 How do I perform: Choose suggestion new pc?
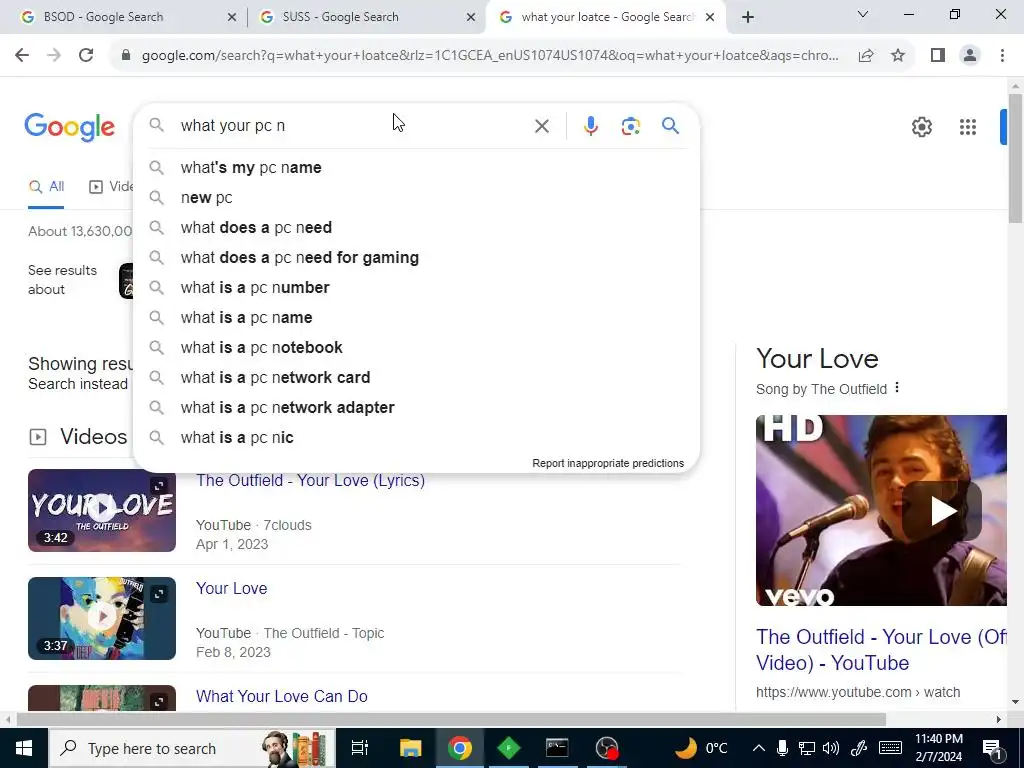pyautogui.click(x=417, y=197)
